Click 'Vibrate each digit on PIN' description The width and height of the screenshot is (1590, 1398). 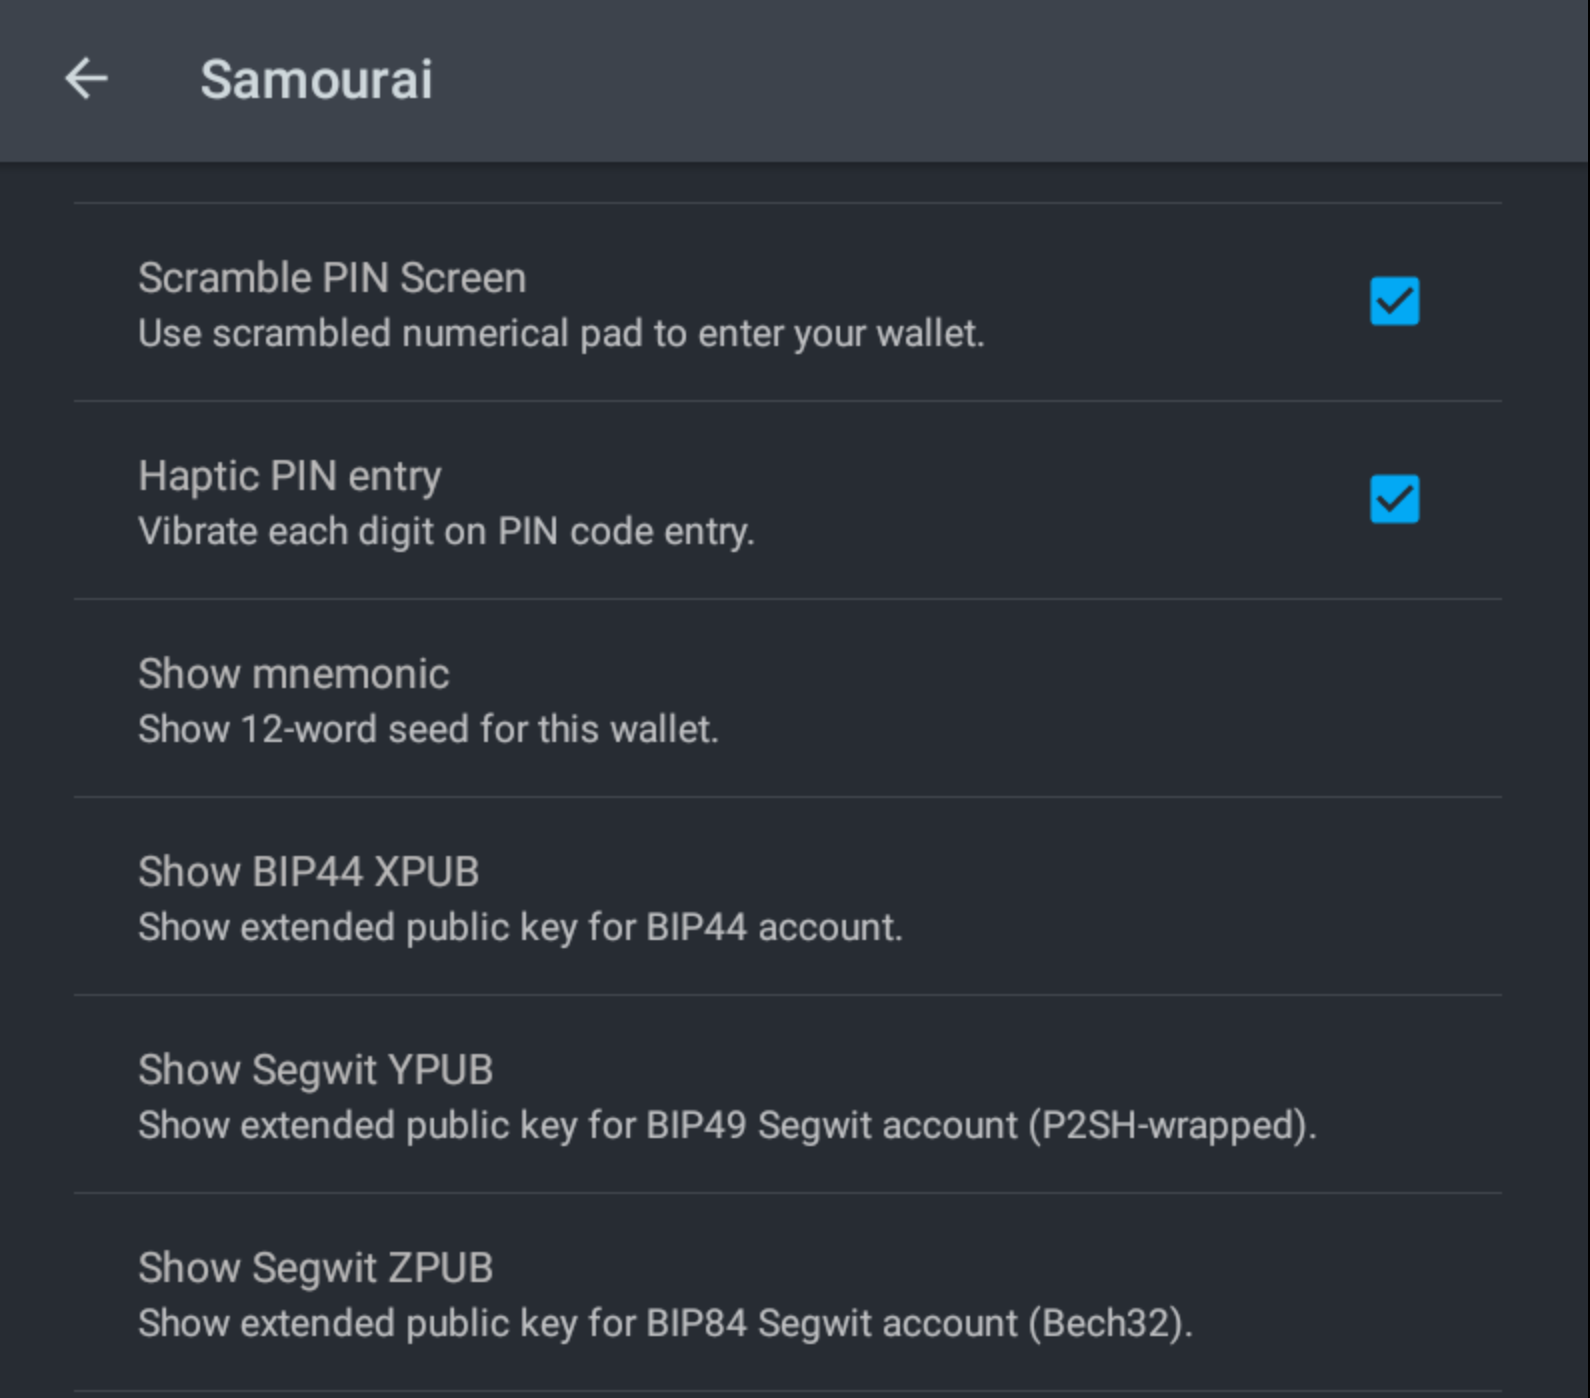pyautogui.click(x=446, y=531)
